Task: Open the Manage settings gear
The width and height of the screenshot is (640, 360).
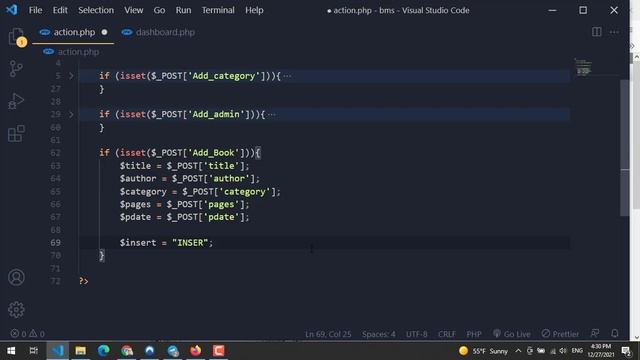Action: [16, 310]
